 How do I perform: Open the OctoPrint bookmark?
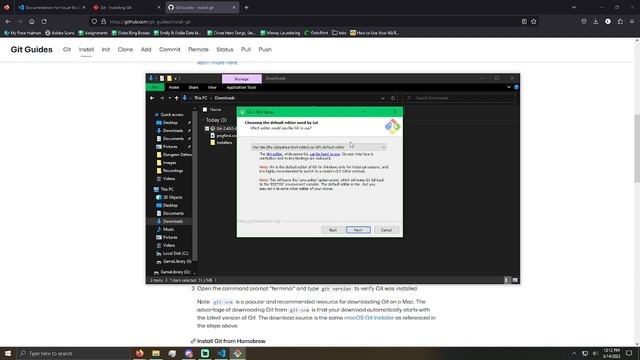[x=316, y=33]
